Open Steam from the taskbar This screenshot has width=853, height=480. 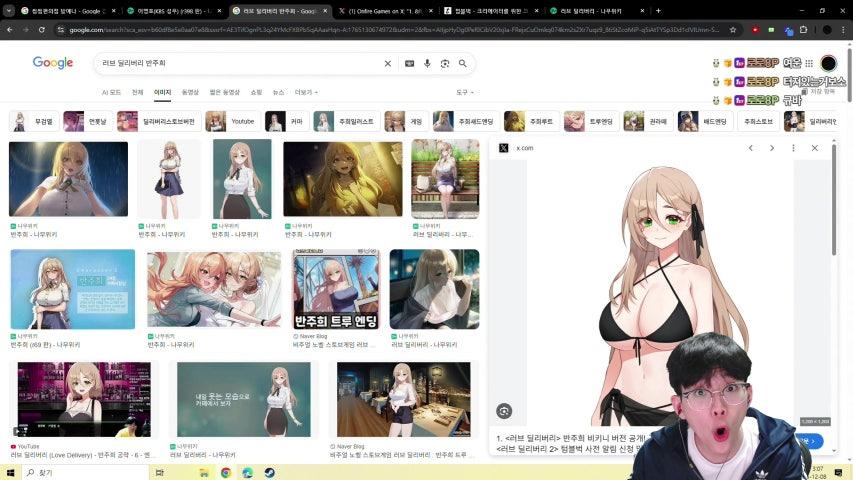[x=270, y=472]
